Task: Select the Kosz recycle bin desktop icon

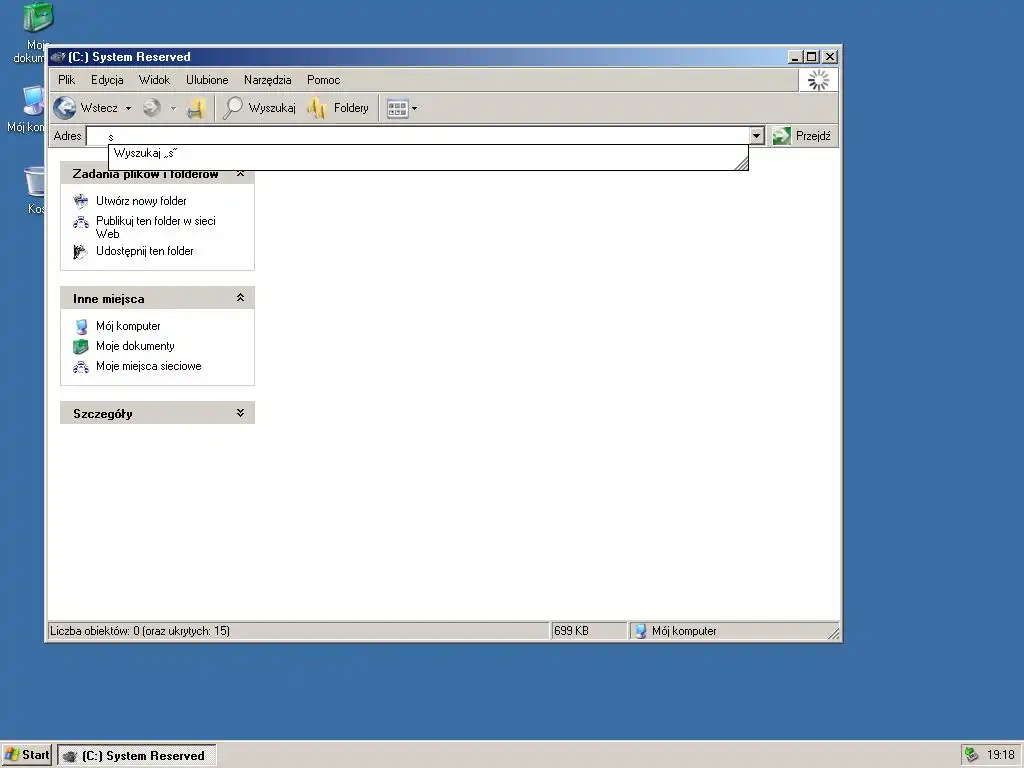Action: click(x=35, y=182)
